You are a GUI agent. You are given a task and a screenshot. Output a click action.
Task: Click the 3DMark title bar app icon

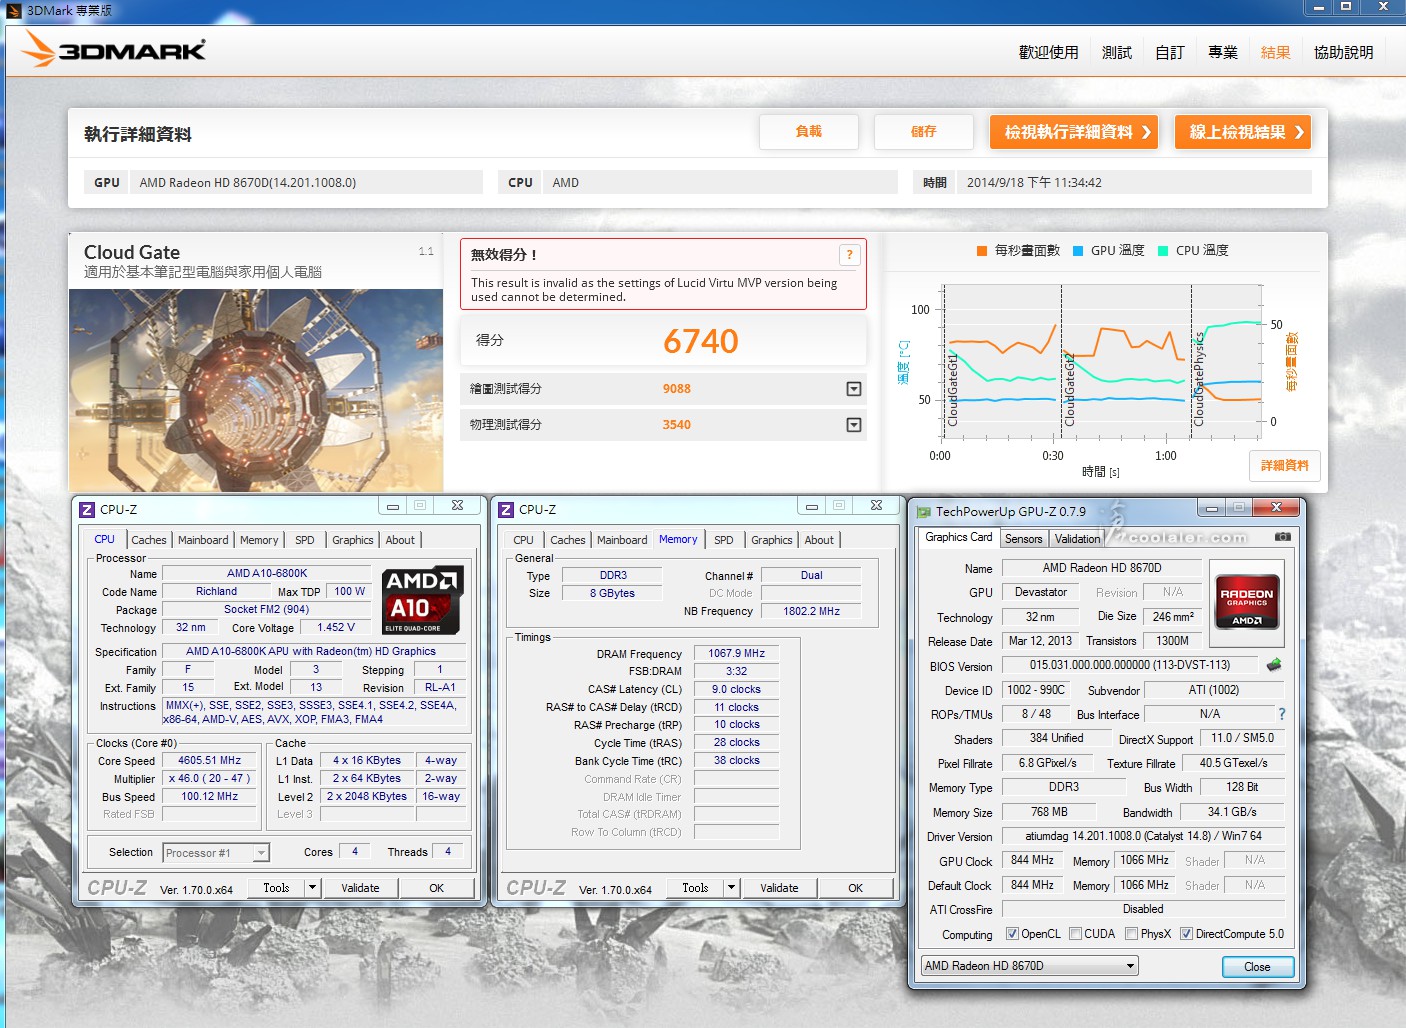point(14,11)
